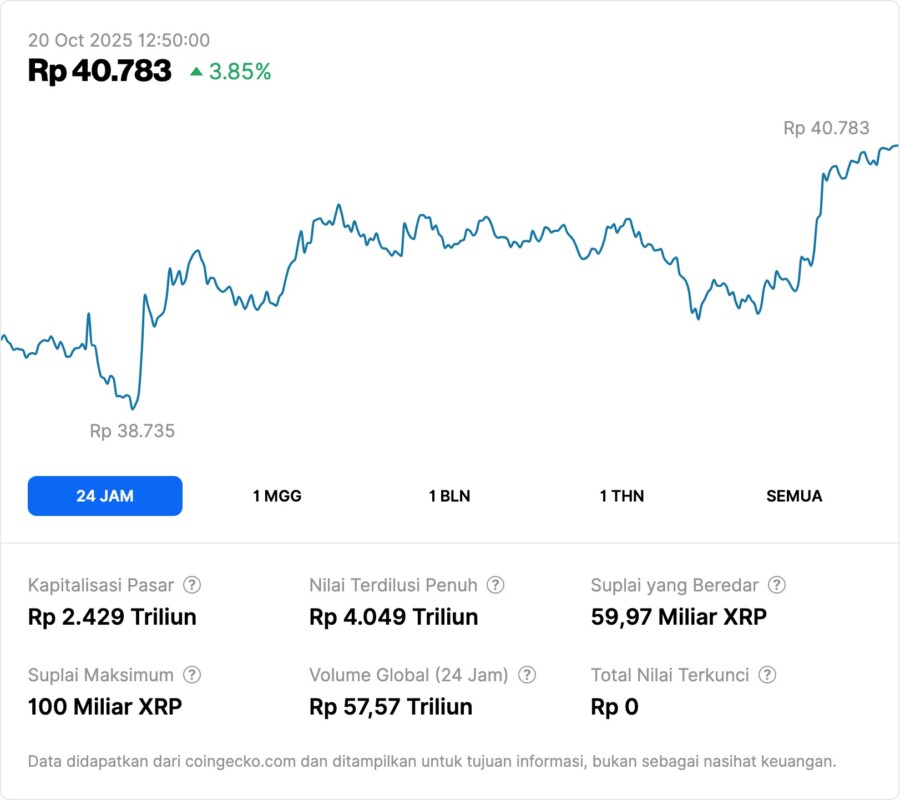Click the main Rp 40.783 price heading
900x800 pixels.
100,71
